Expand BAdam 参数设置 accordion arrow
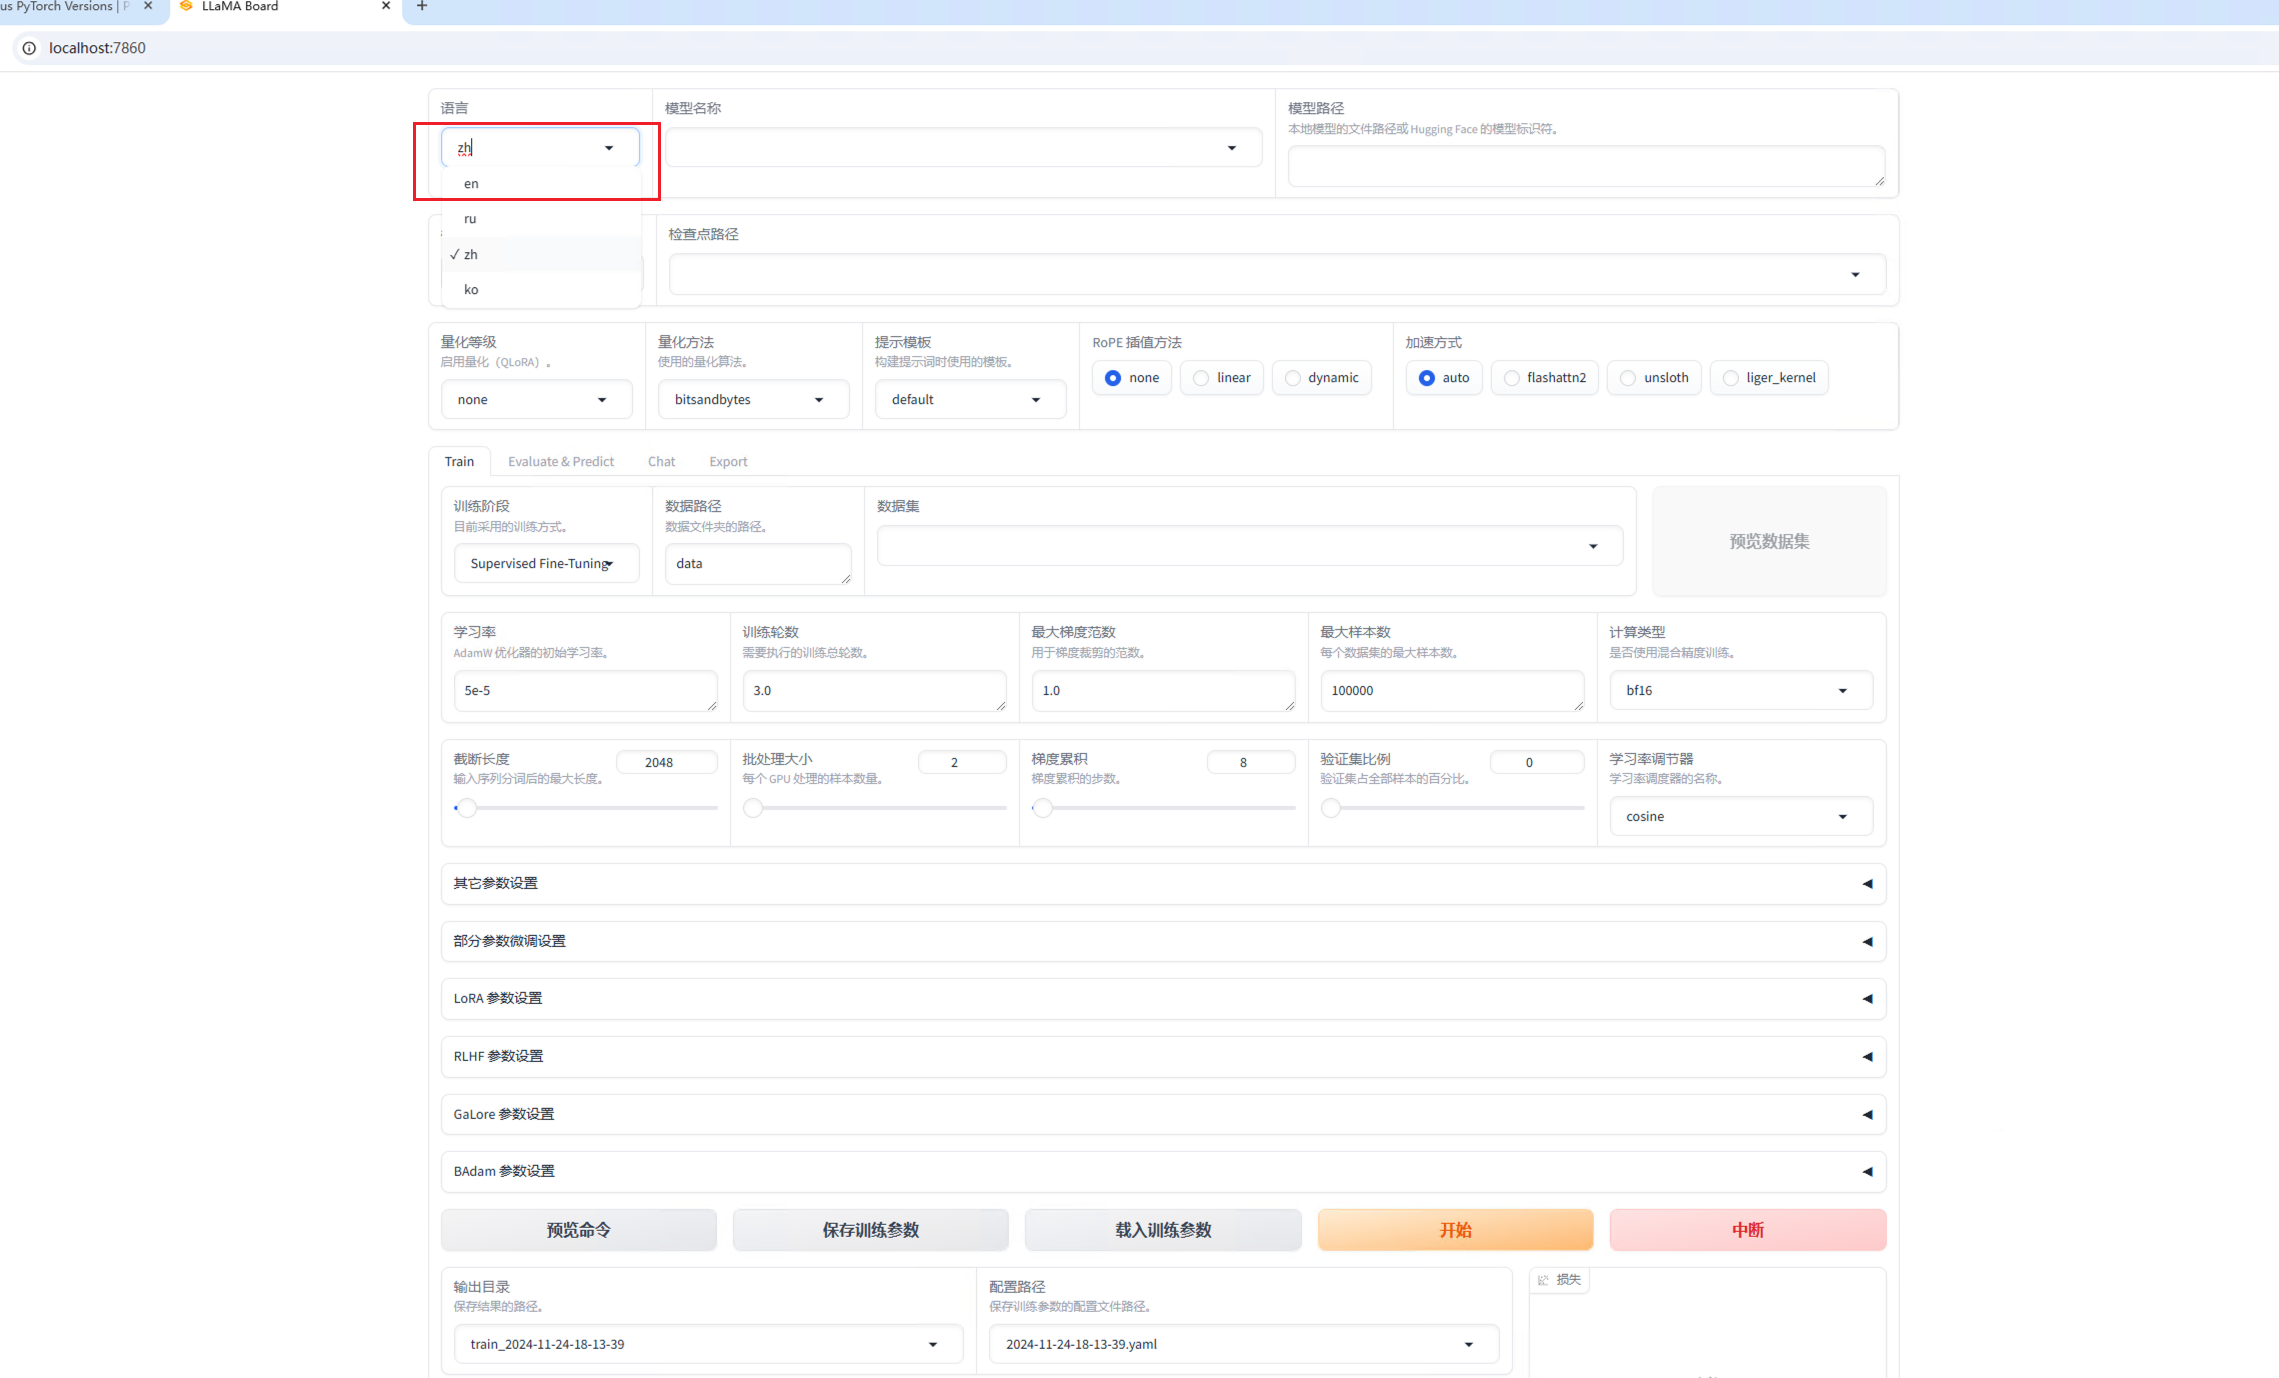This screenshot has height=1378, width=2279. point(1866,1172)
